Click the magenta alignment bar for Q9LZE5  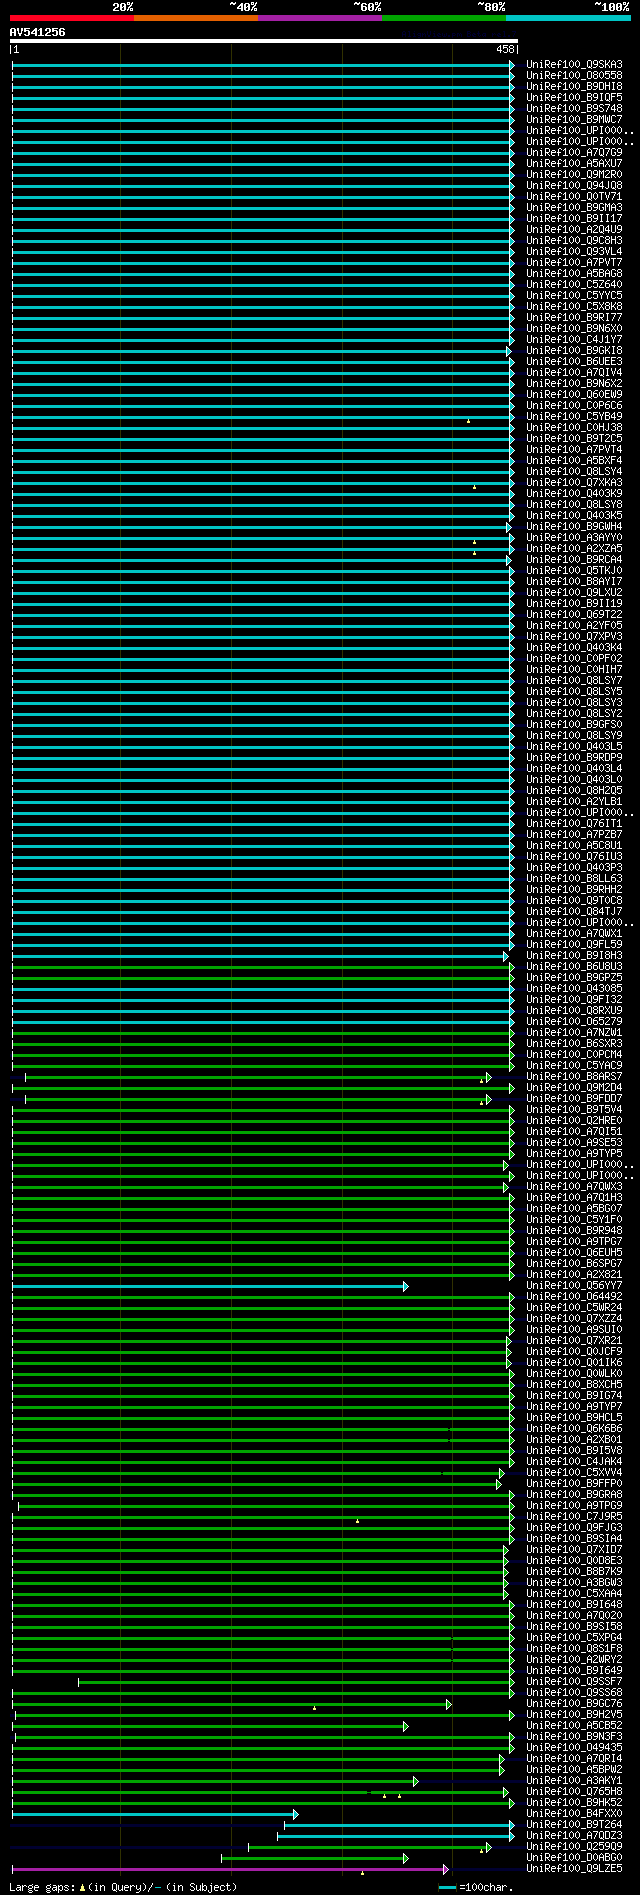[229, 1869]
